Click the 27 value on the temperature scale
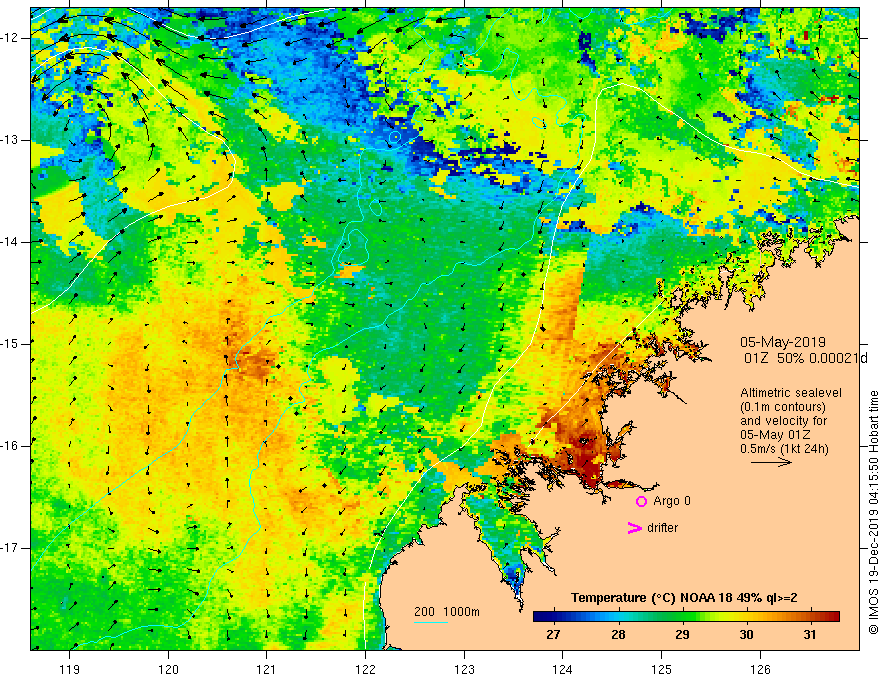The width and height of the screenshot is (880, 680). tap(553, 635)
